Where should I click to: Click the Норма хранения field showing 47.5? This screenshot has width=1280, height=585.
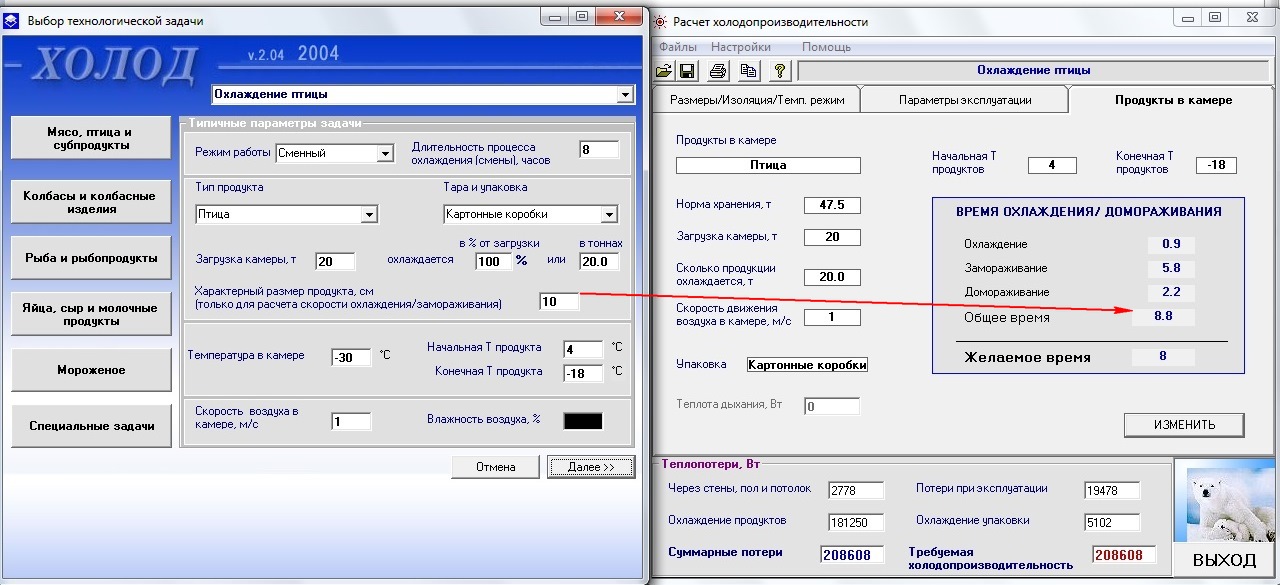click(x=832, y=205)
